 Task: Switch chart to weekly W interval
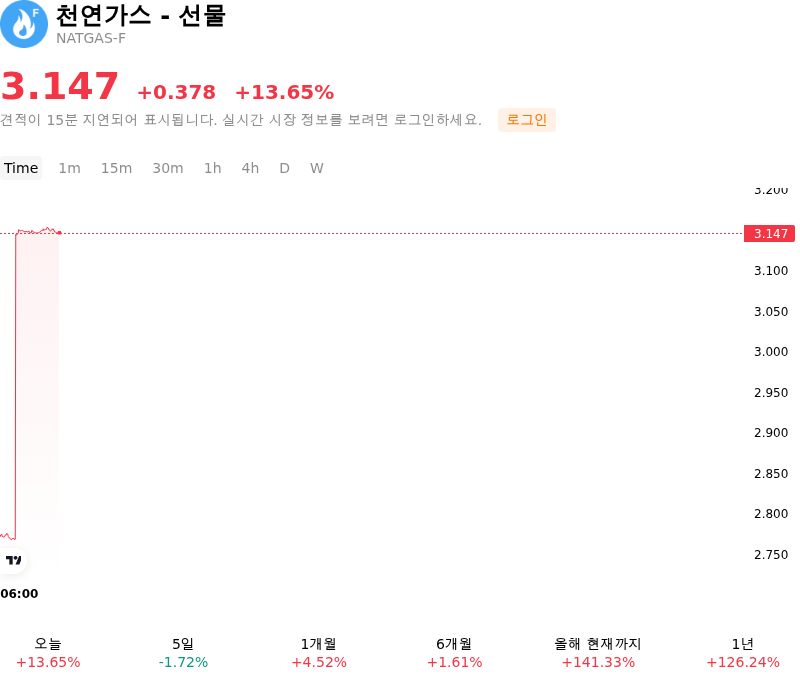click(317, 168)
